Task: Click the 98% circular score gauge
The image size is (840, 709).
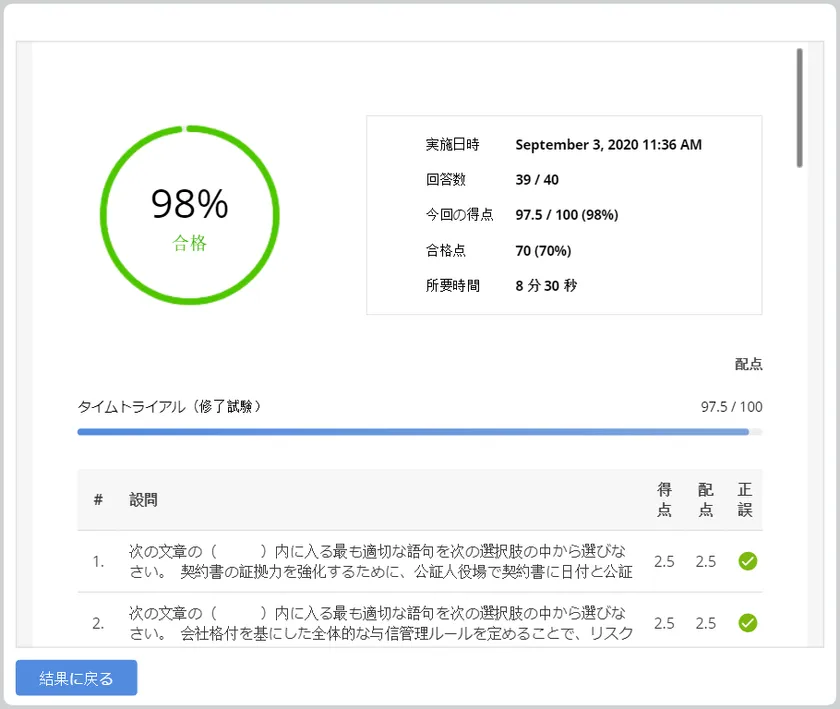Action: [x=190, y=215]
